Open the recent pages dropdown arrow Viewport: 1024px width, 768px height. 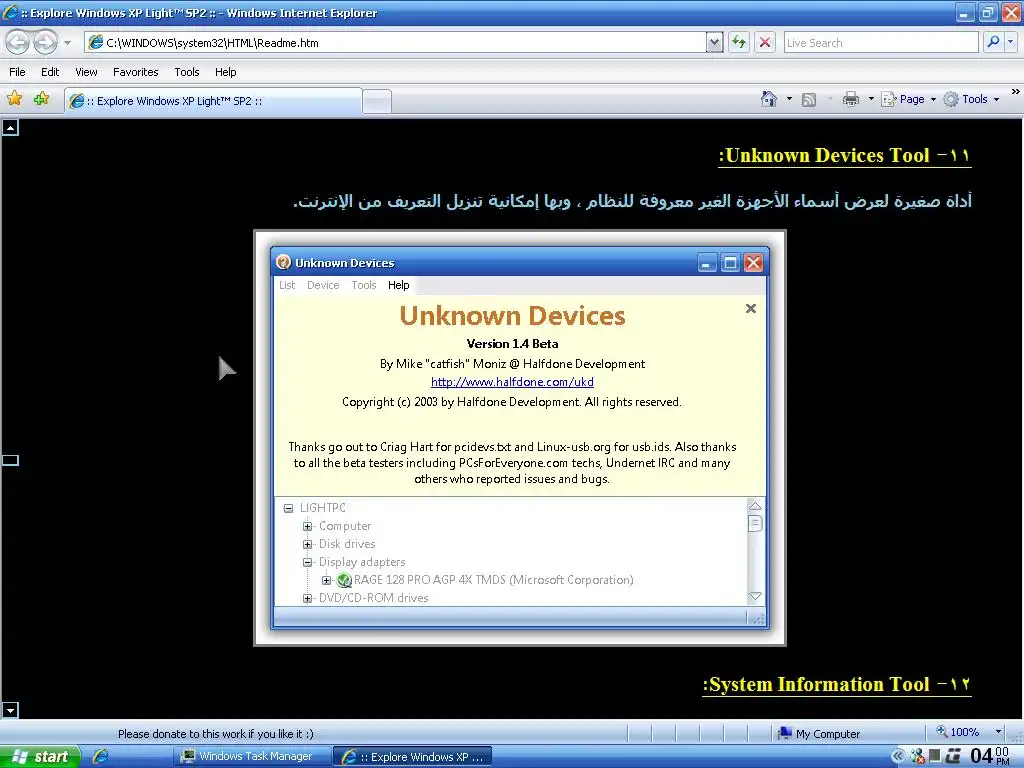click(67, 43)
